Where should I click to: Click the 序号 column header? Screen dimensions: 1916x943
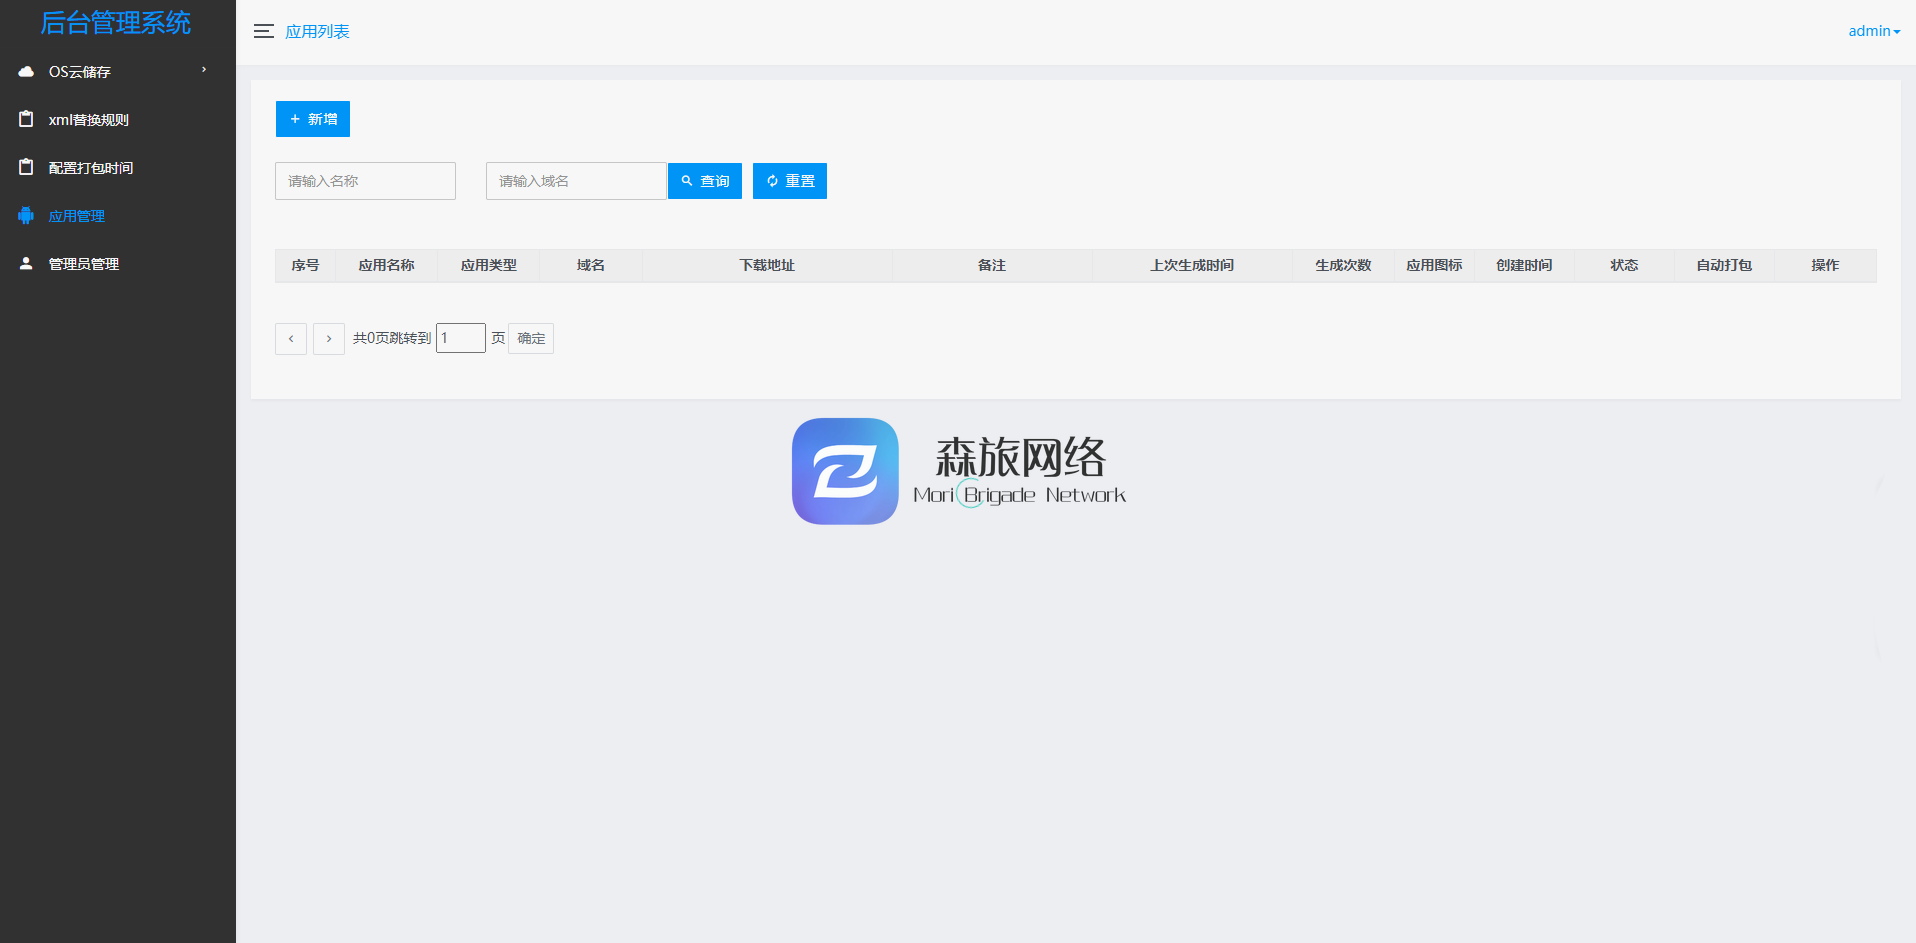305,265
